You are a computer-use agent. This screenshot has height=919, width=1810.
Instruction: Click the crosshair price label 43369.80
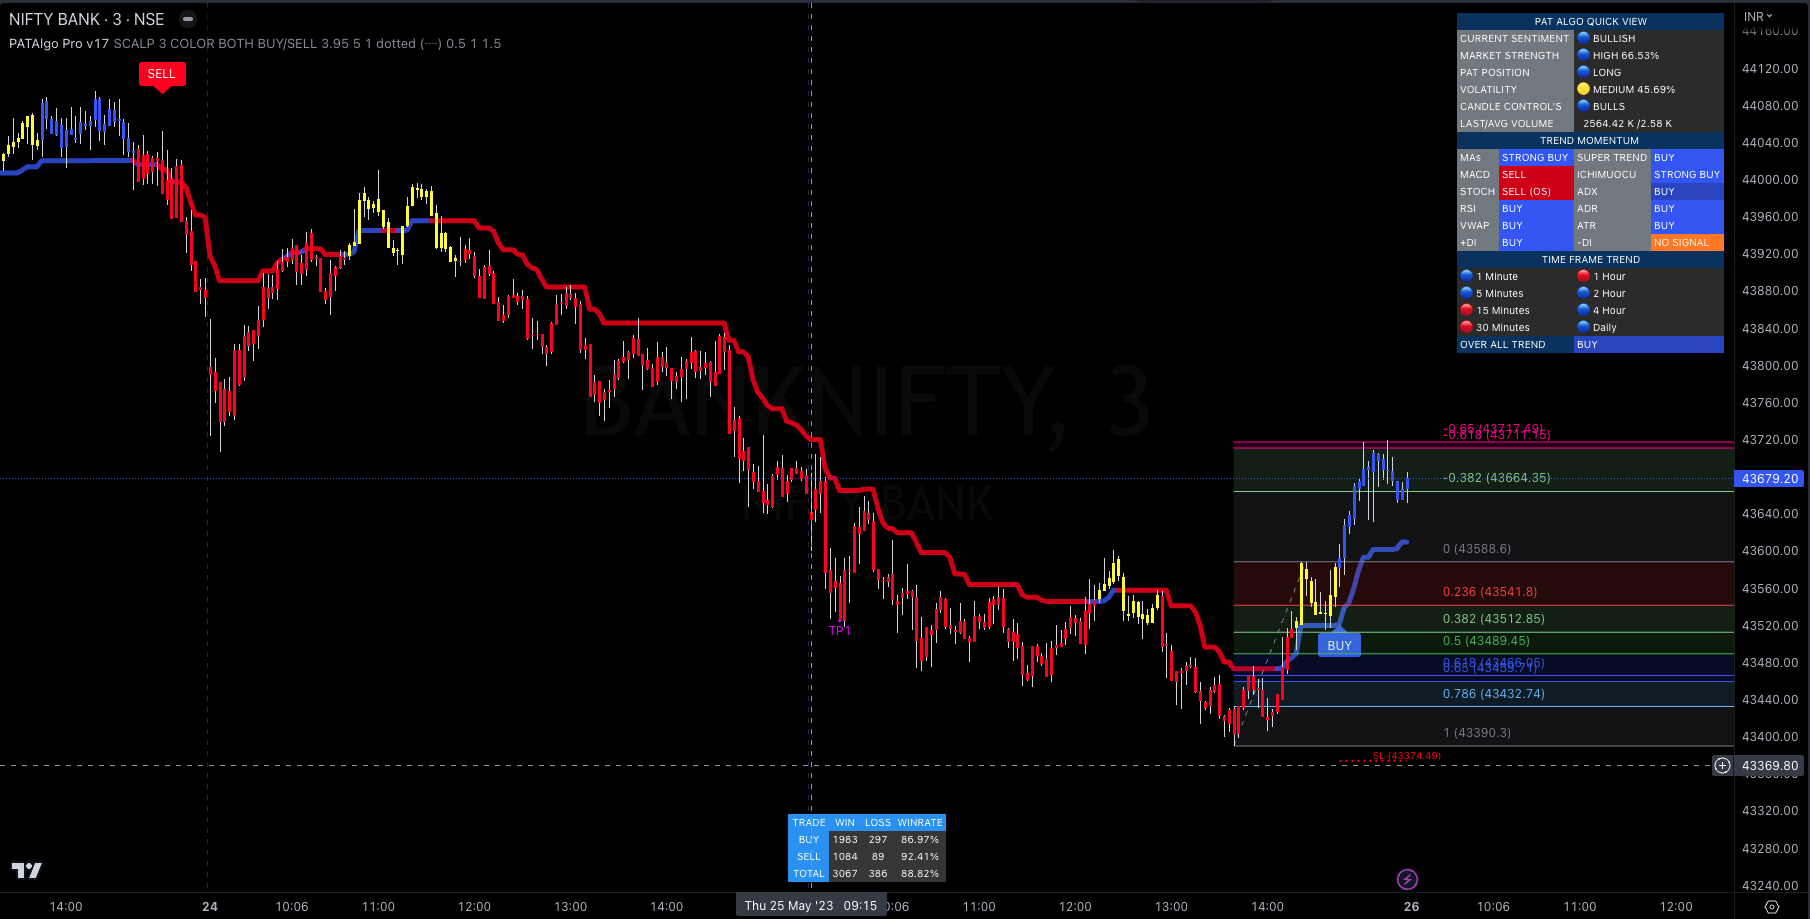(1770, 766)
